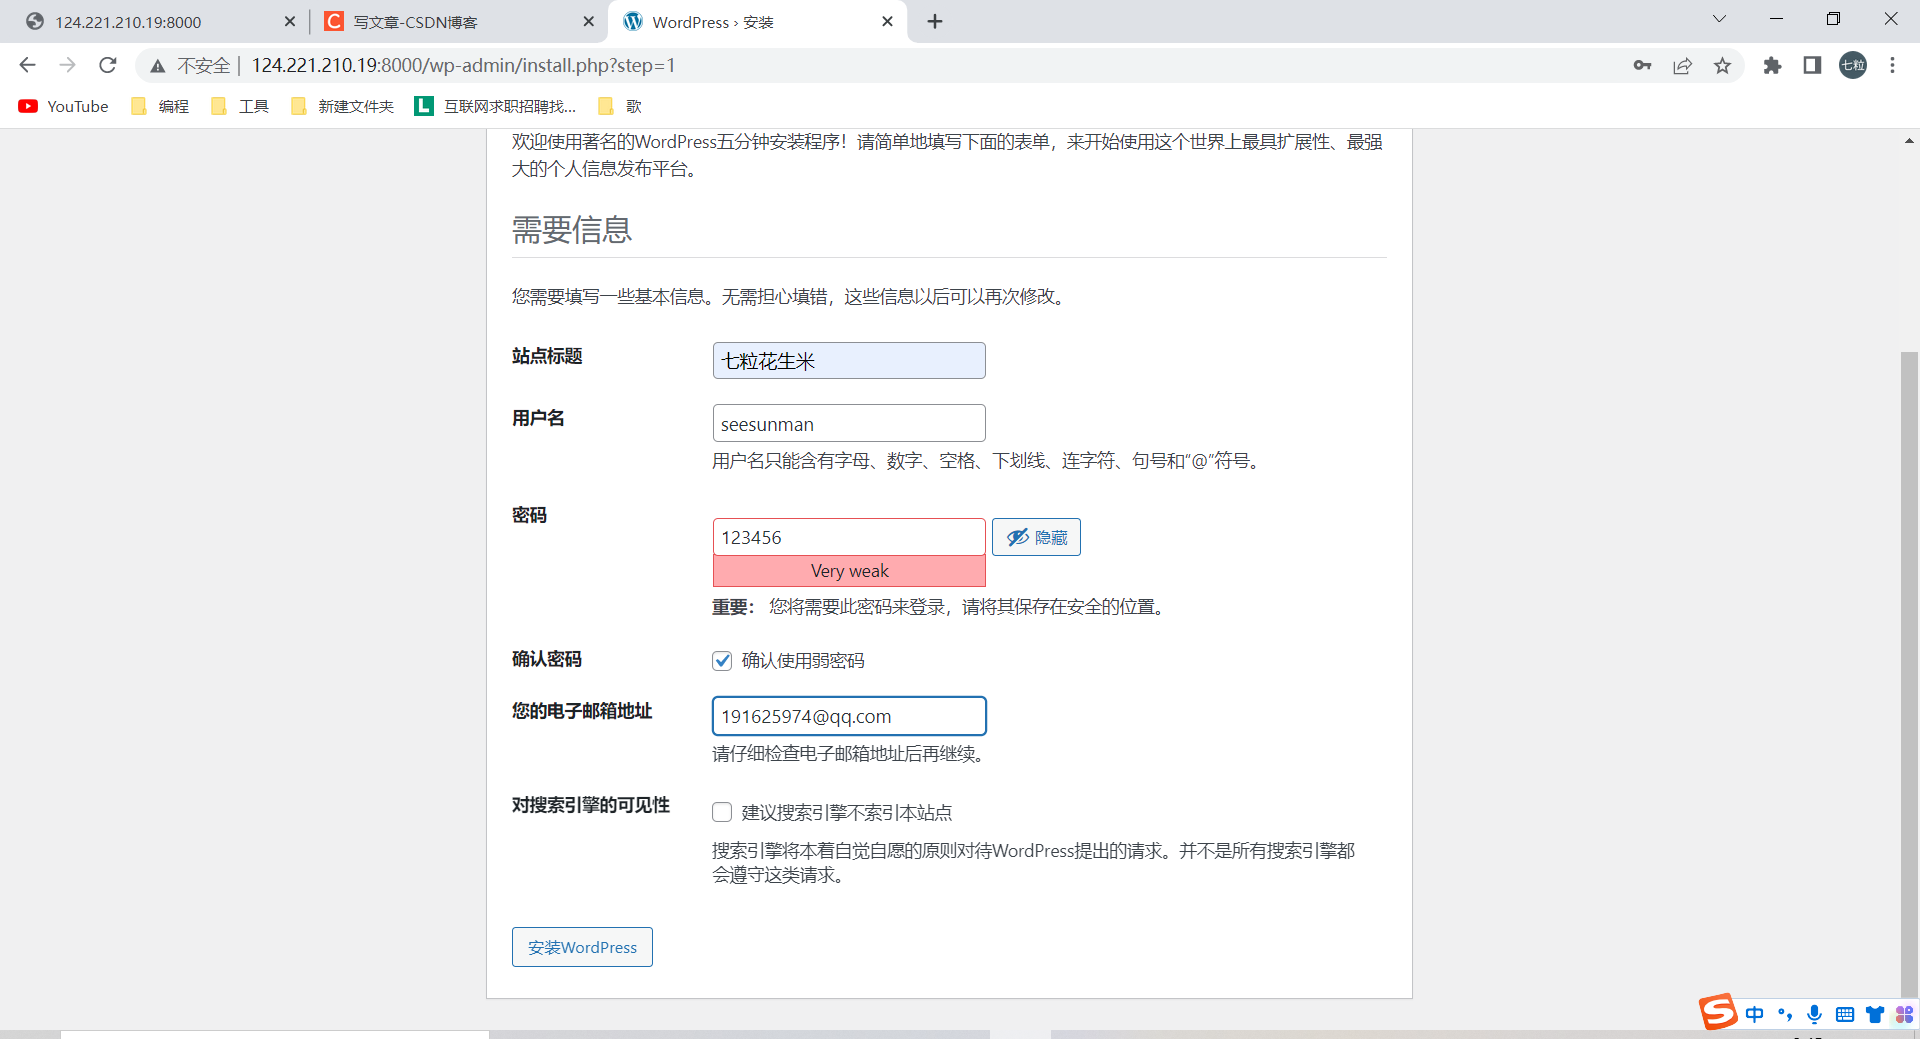This screenshot has height=1039, width=1920.
Task: Share this page via share icon
Action: point(1682,65)
